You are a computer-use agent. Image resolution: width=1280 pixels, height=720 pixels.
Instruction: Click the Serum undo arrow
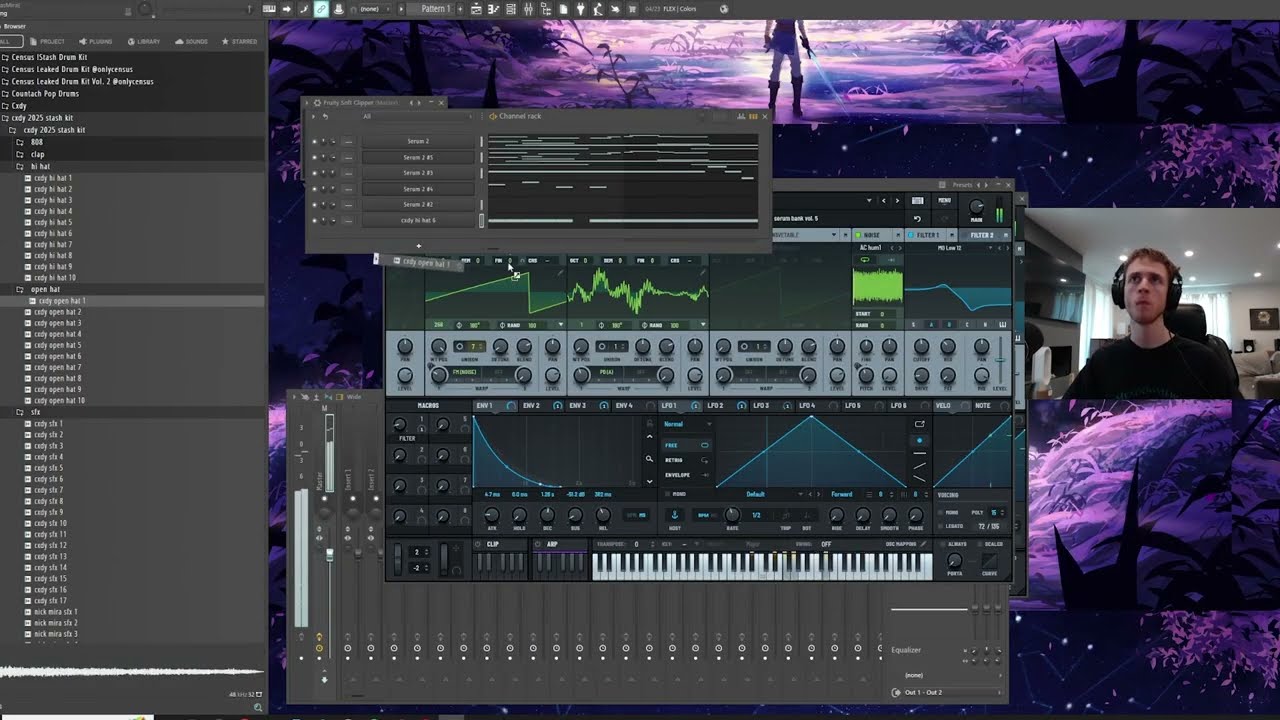point(917,219)
